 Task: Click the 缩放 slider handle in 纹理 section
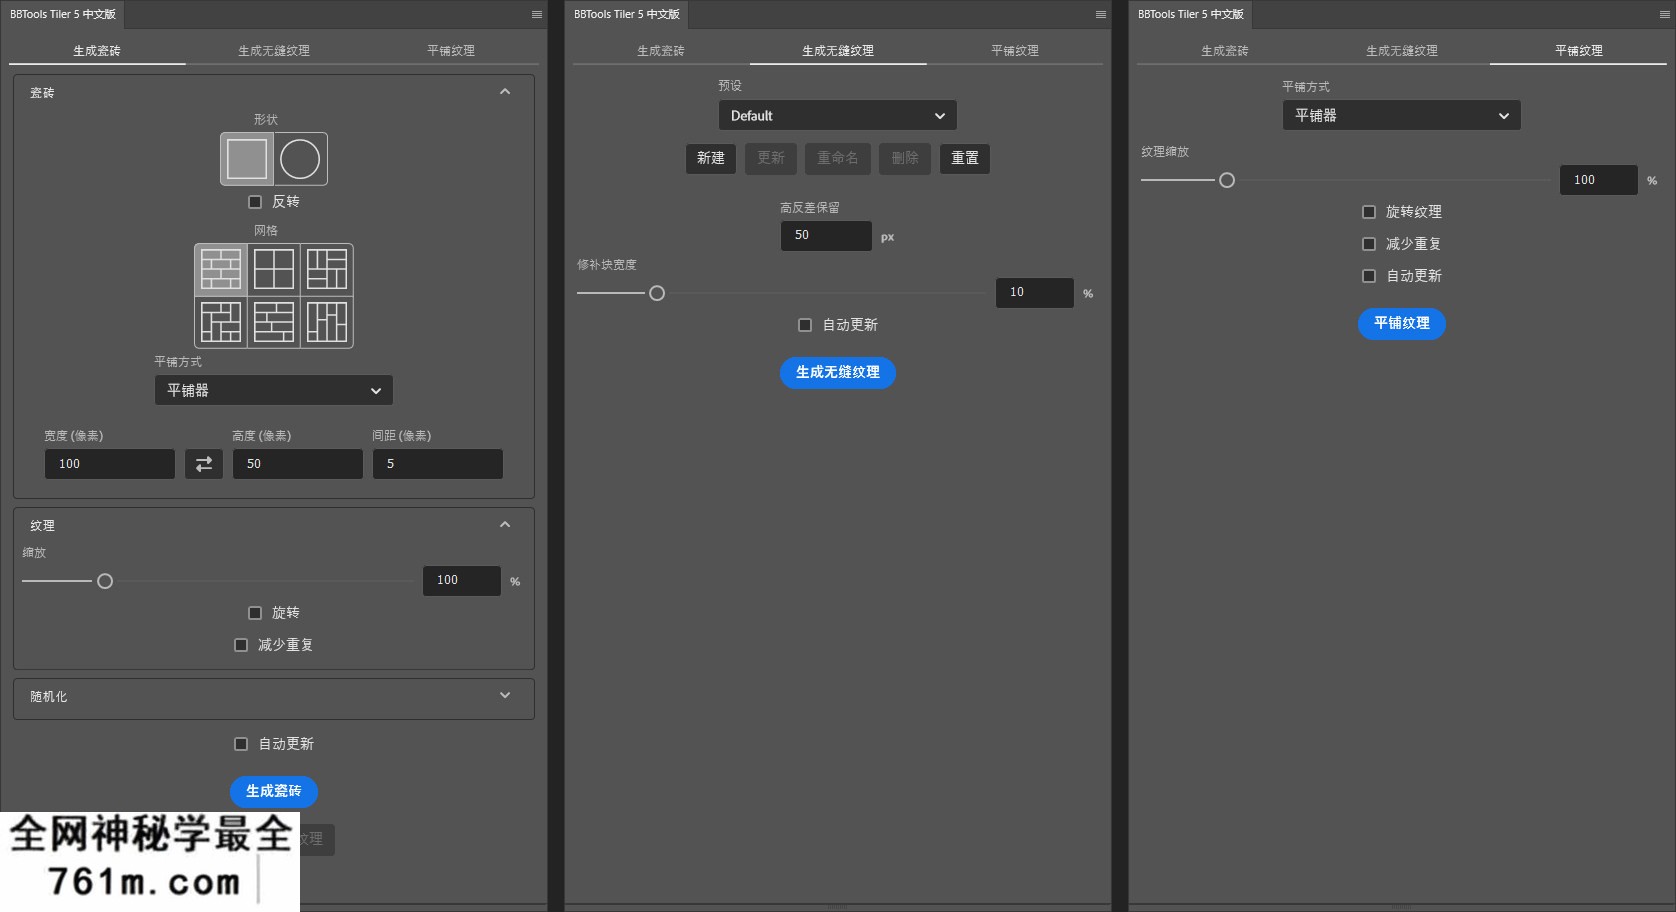pos(105,581)
